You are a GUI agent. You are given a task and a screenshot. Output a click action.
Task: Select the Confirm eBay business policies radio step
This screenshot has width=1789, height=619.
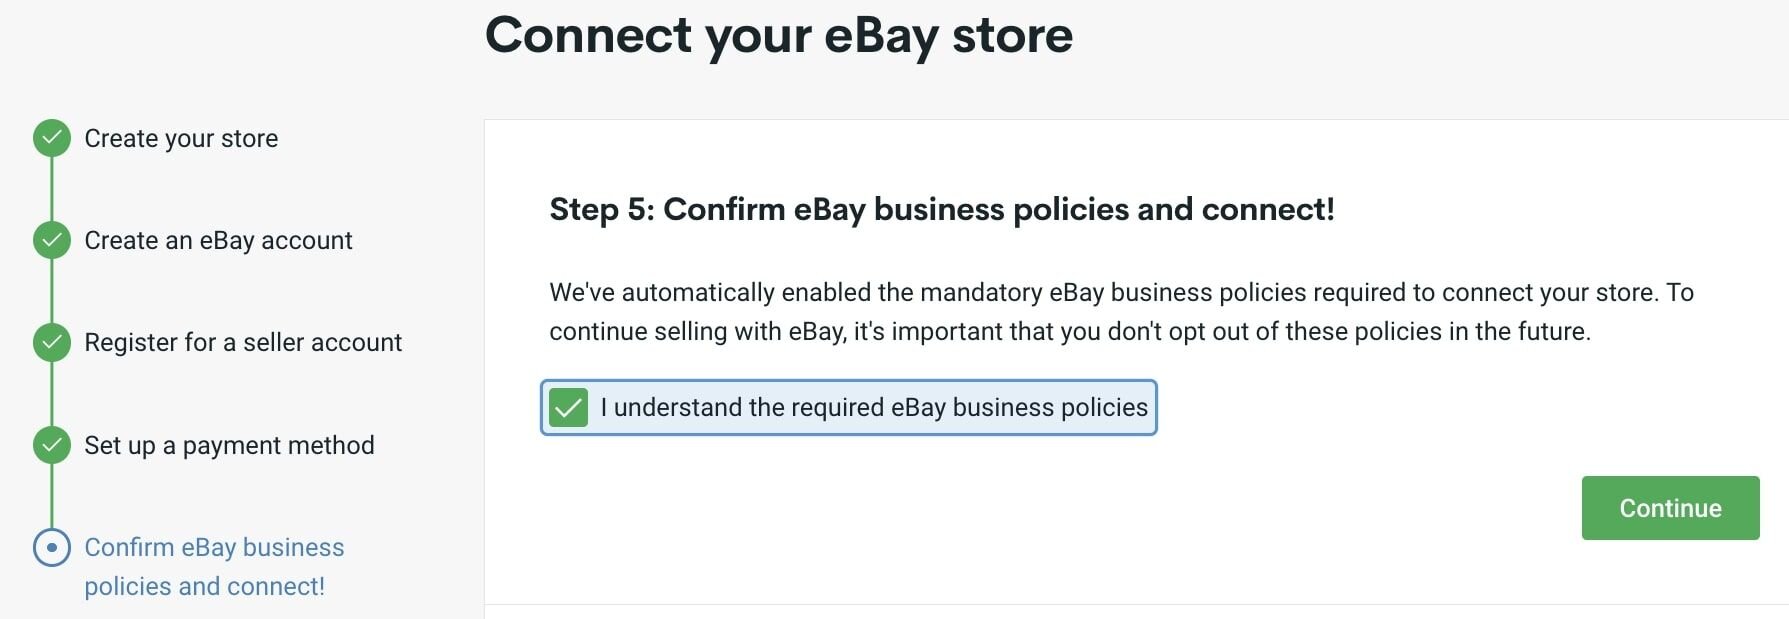(51, 547)
